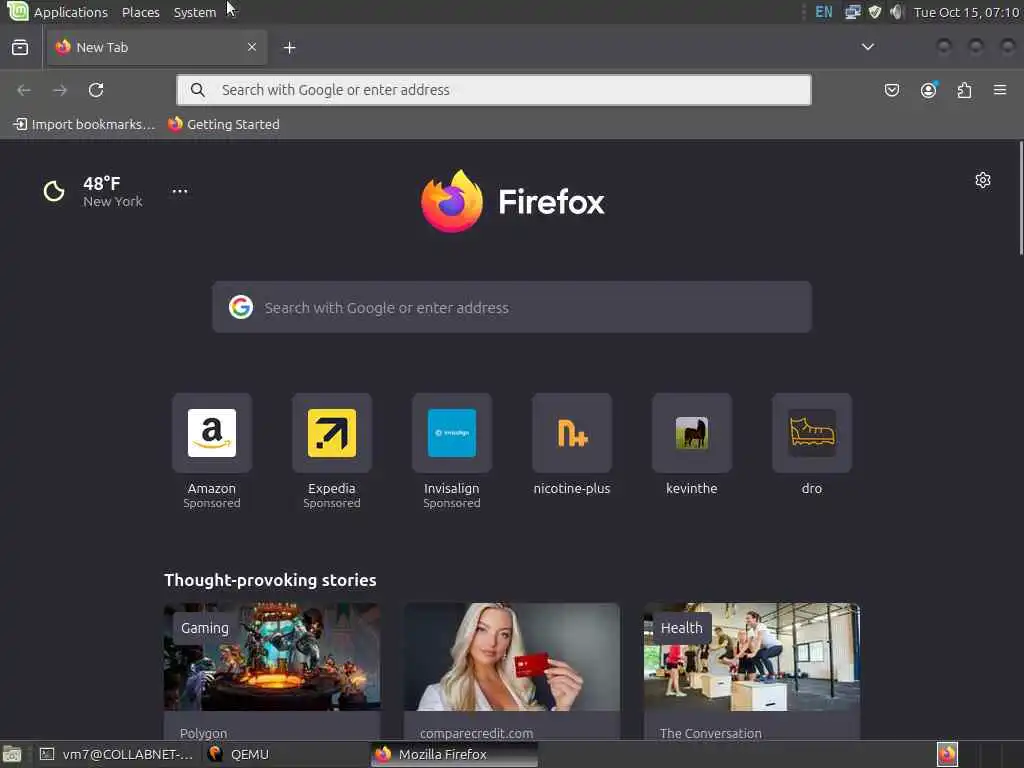Image resolution: width=1024 pixels, height=768 pixels.
Task: Click the EN keyboard layout indicator
Action: point(824,12)
